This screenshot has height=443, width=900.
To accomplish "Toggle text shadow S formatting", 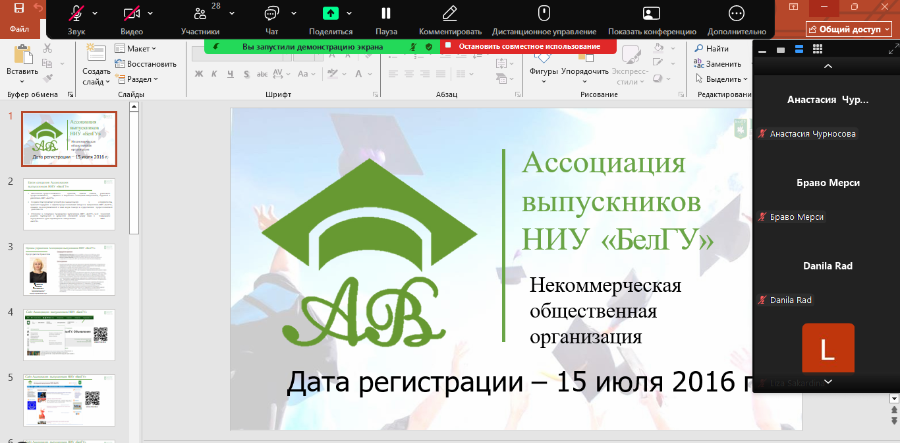I will (246, 74).
